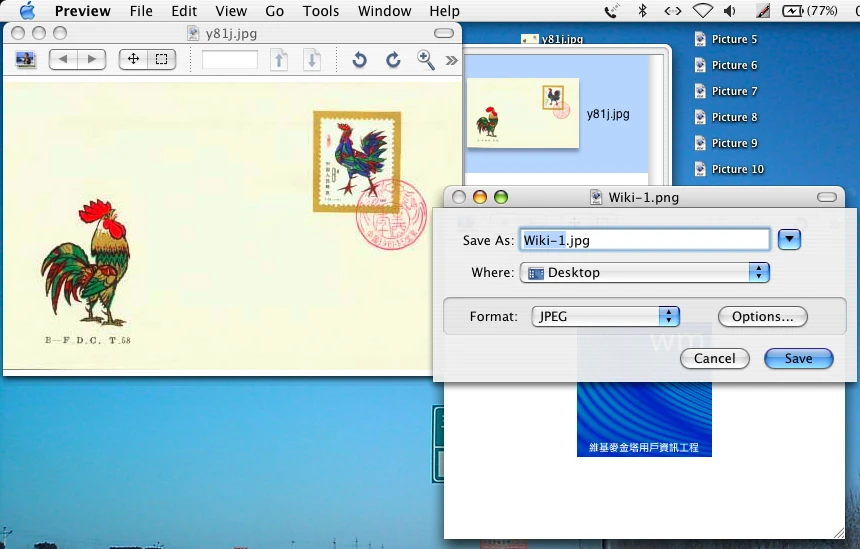Open the Picture 8 desktop file

coord(727,117)
